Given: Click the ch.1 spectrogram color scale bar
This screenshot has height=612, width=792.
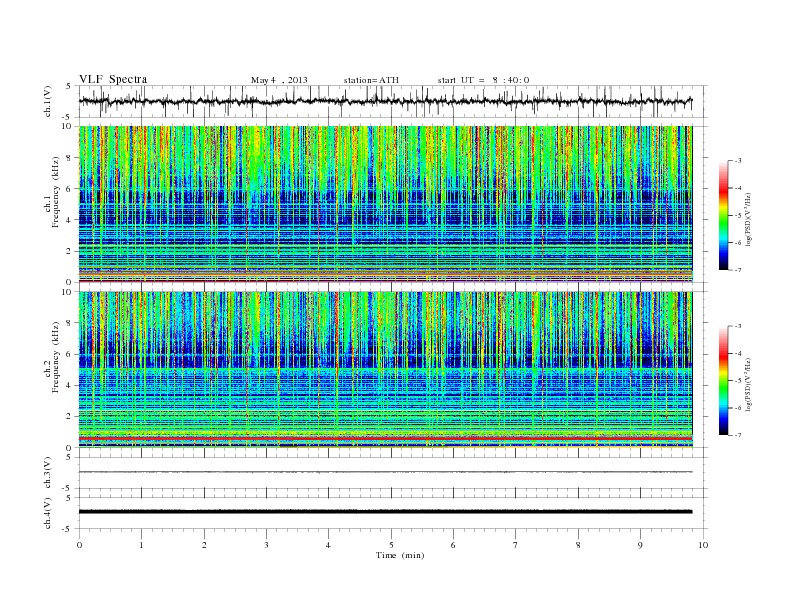Looking at the screenshot, I should pos(724,216).
